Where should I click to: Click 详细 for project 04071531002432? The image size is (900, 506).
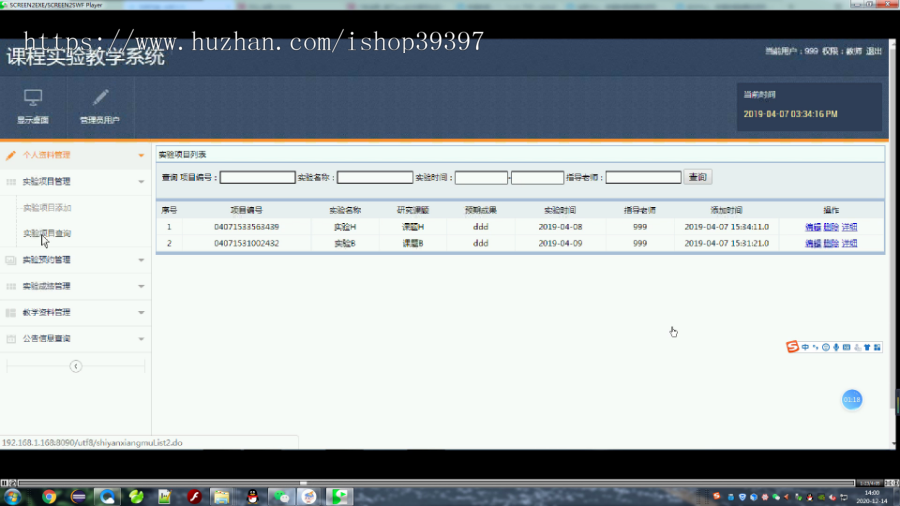pyautogui.click(x=849, y=243)
